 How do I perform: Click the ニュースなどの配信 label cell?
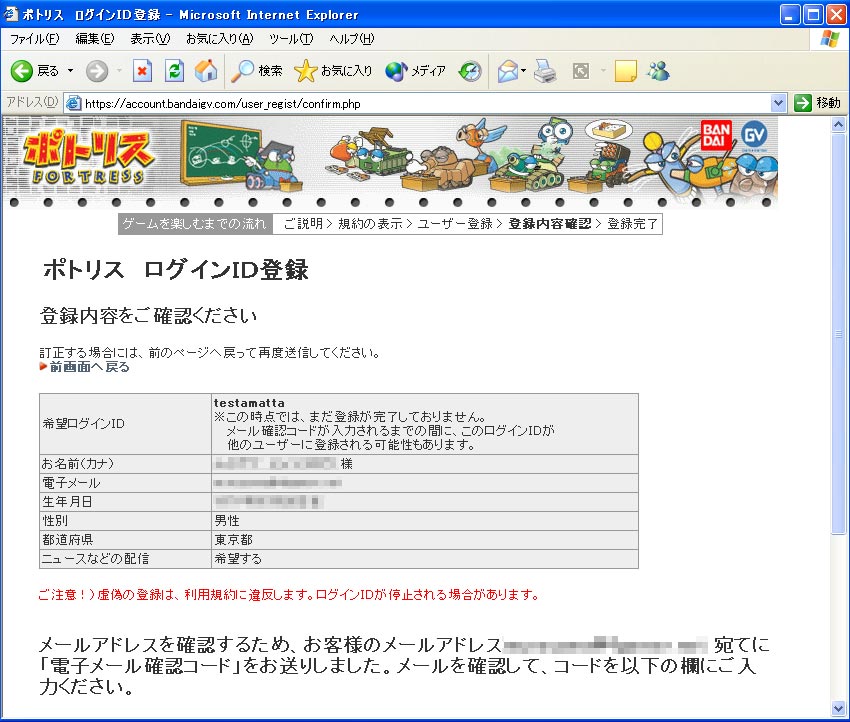pyautogui.click(x=125, y=559)
